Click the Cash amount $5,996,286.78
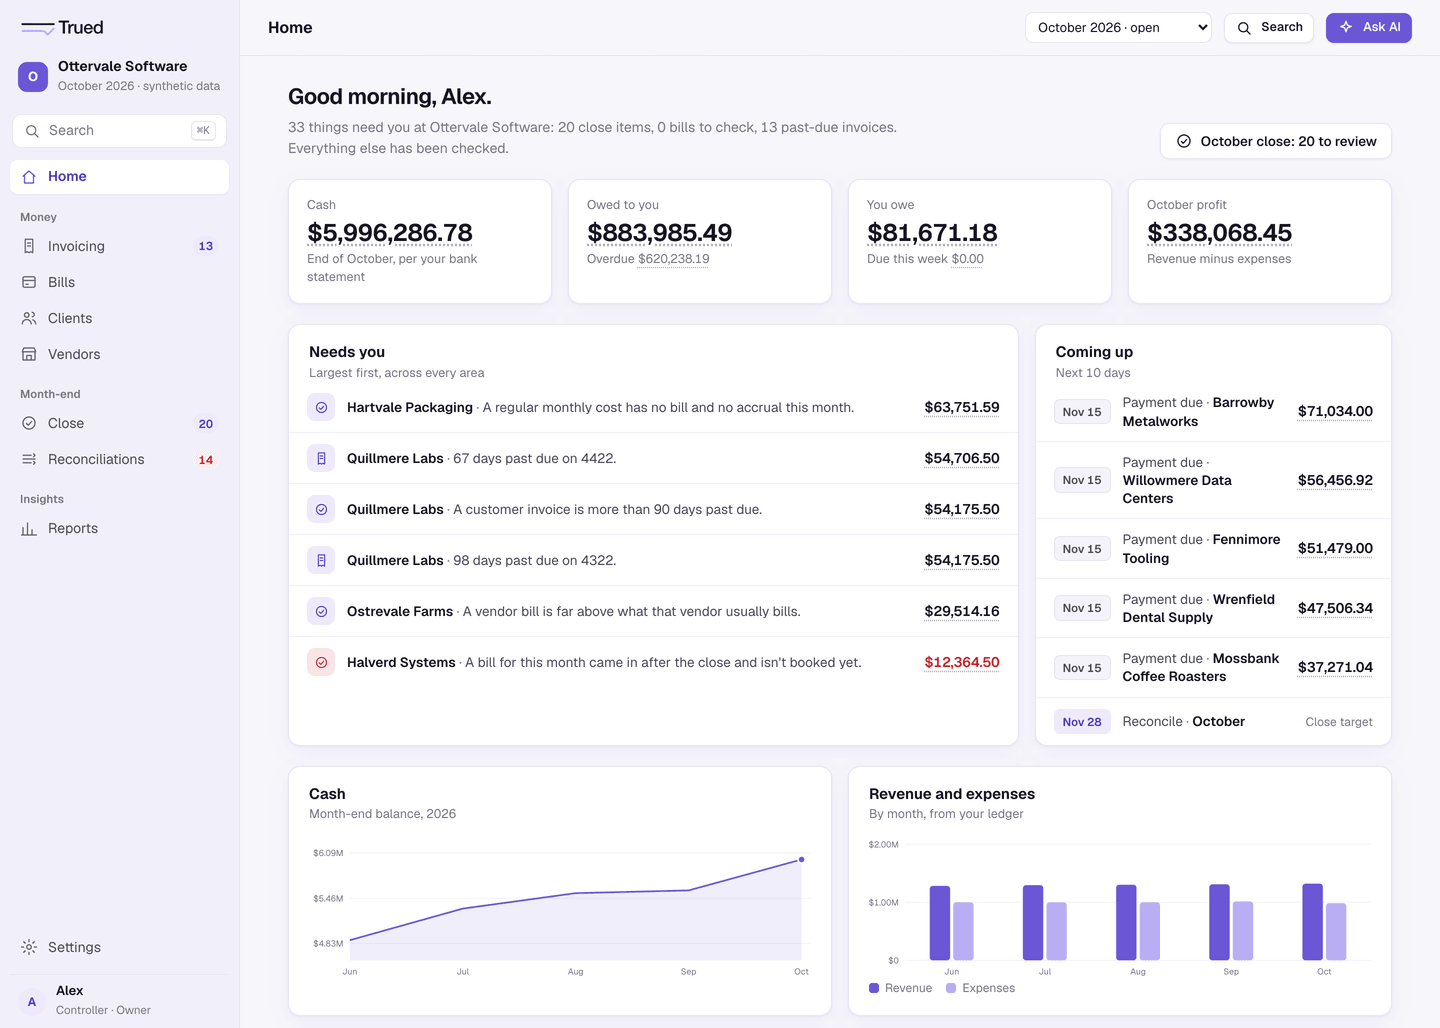The width and height of the screenshot is (1440, 1028). click(390, 233)
